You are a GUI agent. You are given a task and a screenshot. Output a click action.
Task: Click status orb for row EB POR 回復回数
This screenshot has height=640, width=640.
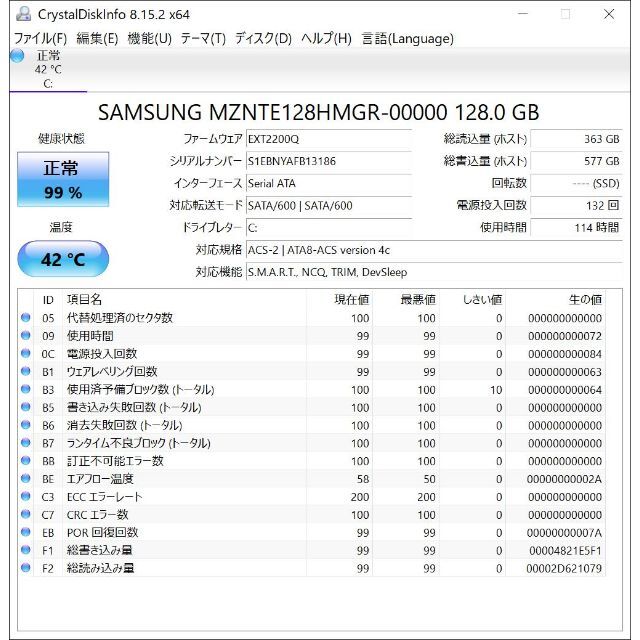pyautogui.click(x=26, y=532)
